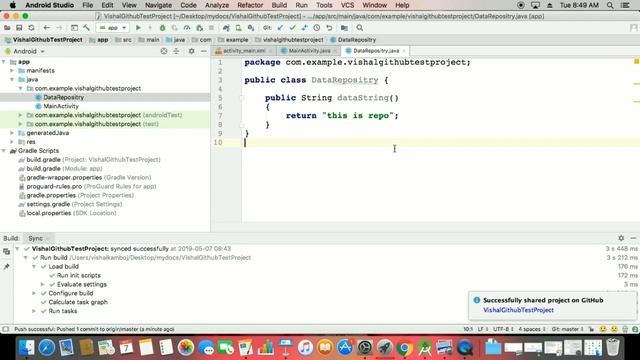Screen dimensions: 640x360
Task: Click UTF-8 encoding in status bar
Action: point(503,329)
